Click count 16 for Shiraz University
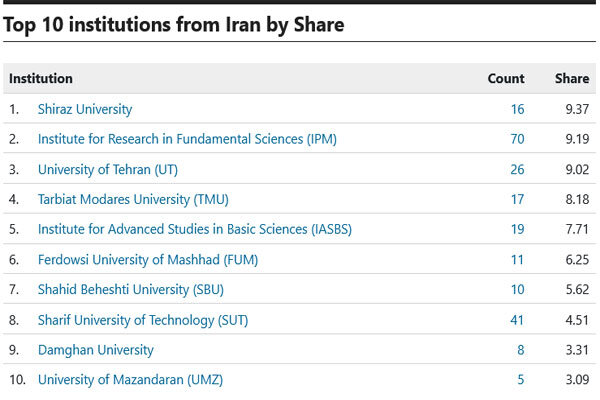 click(x=517, y=109)
